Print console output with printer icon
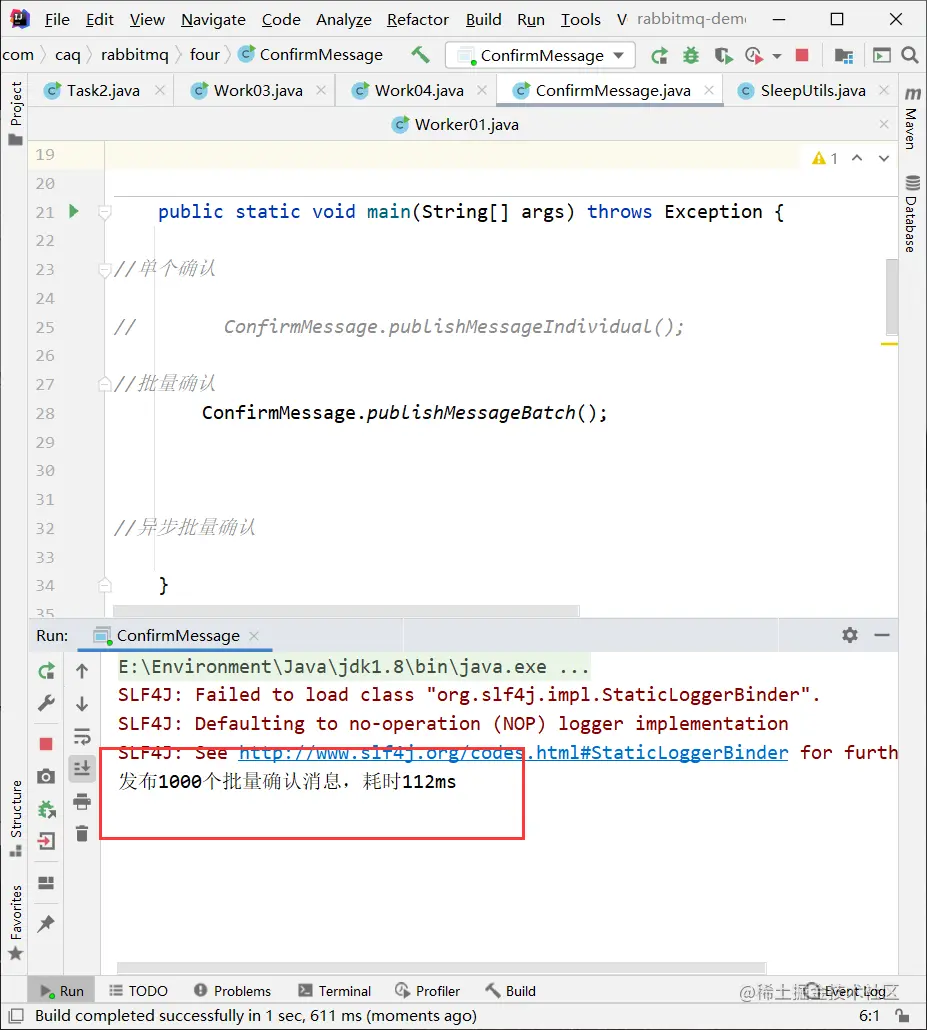This screenshot has height=1030, width=927. point(82,801)
